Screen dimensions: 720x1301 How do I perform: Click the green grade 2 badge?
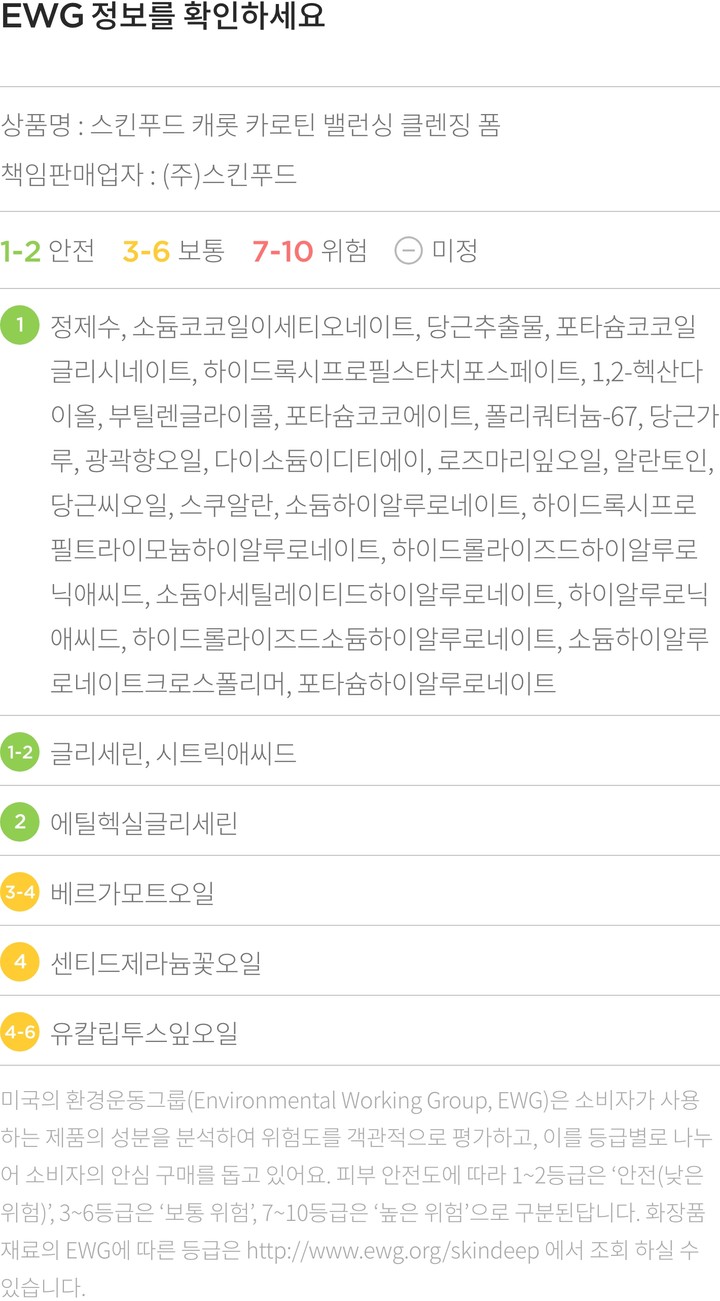pos(19,823)
